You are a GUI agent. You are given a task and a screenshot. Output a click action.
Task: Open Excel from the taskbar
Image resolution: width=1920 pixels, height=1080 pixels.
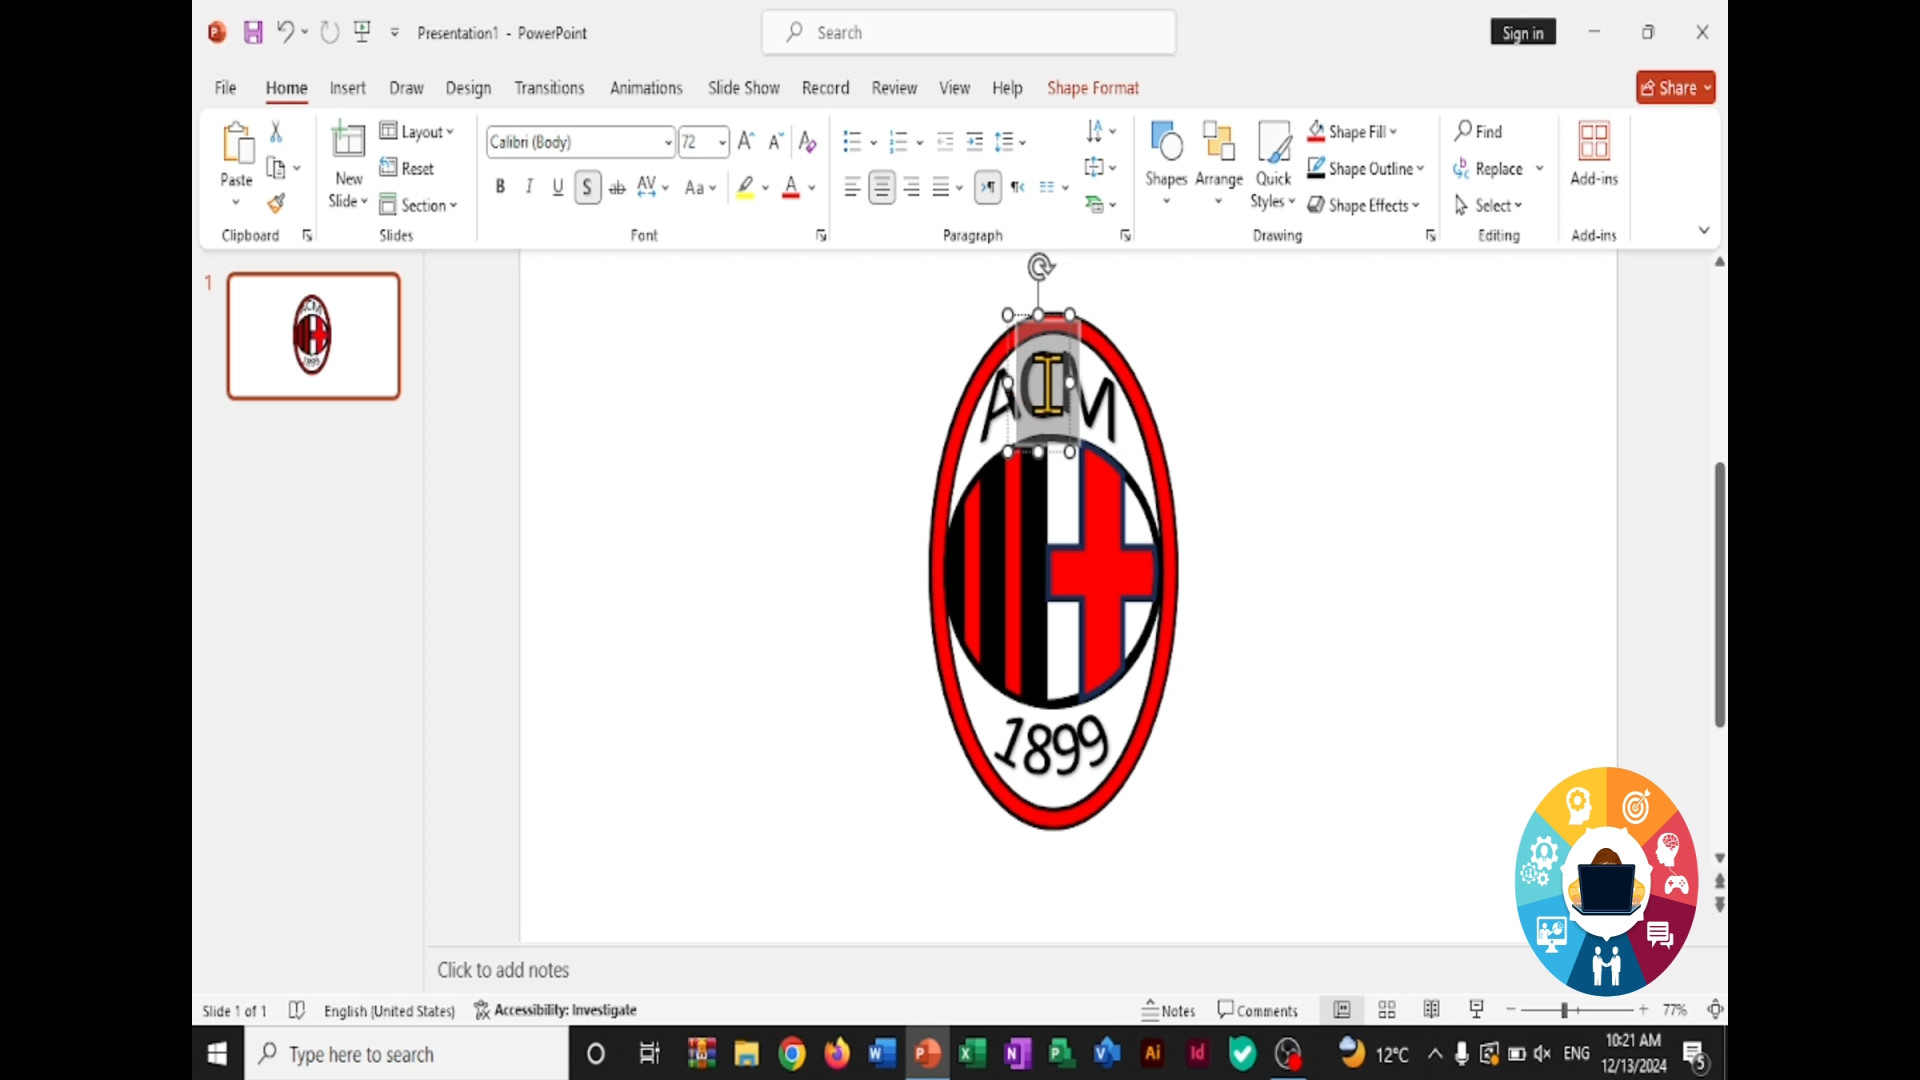pos(972,1054)
